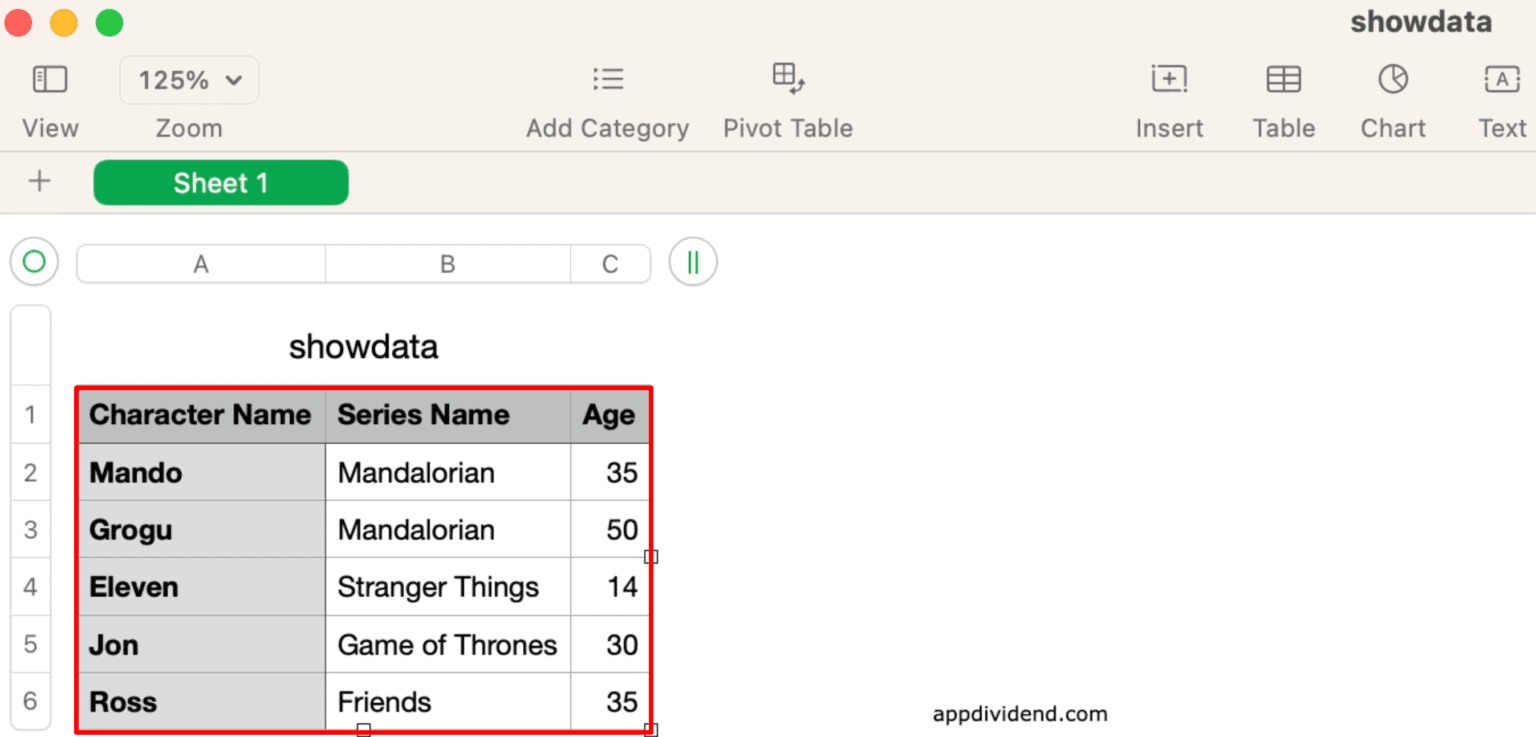Screen dimensions: 1536x737
Task: Expand column B header options
Action: click(x=446, y=263)
